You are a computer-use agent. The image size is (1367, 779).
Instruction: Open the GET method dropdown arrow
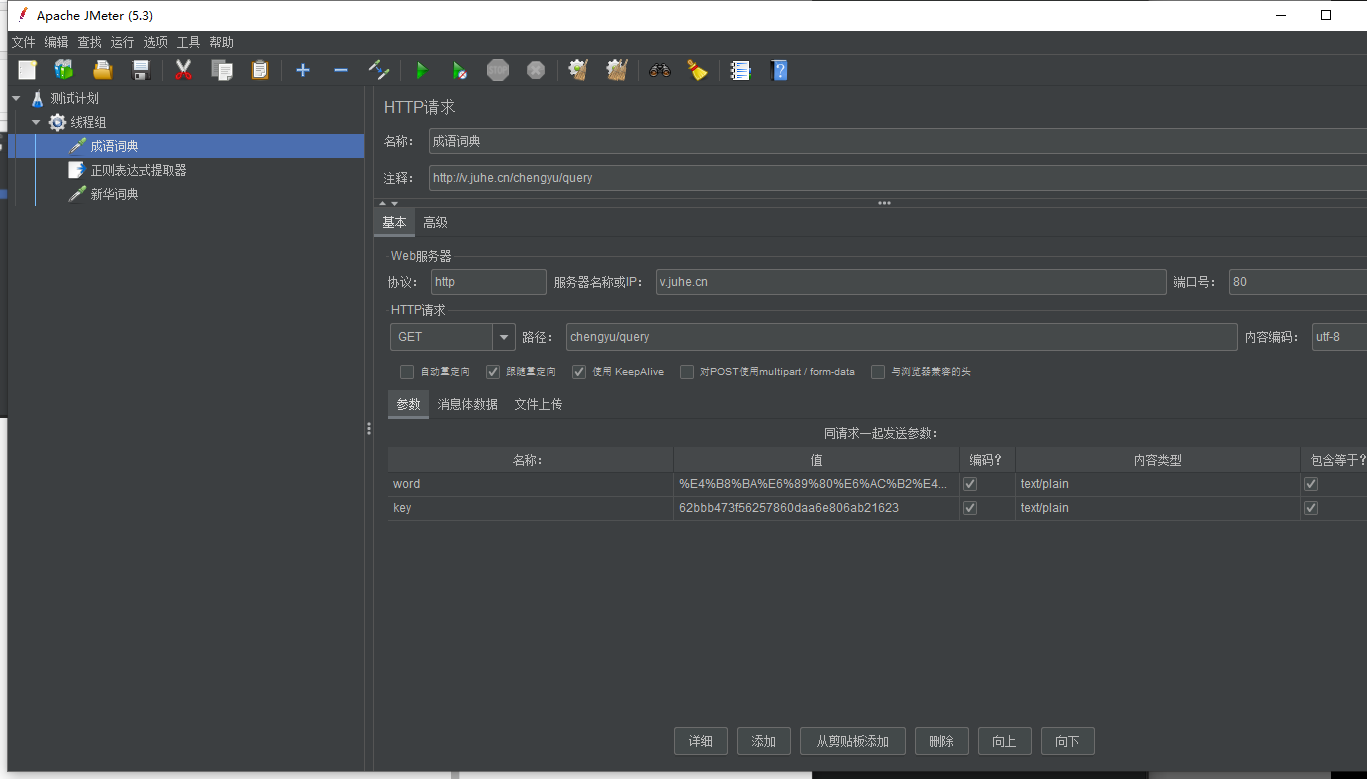(x=504, y=337)
